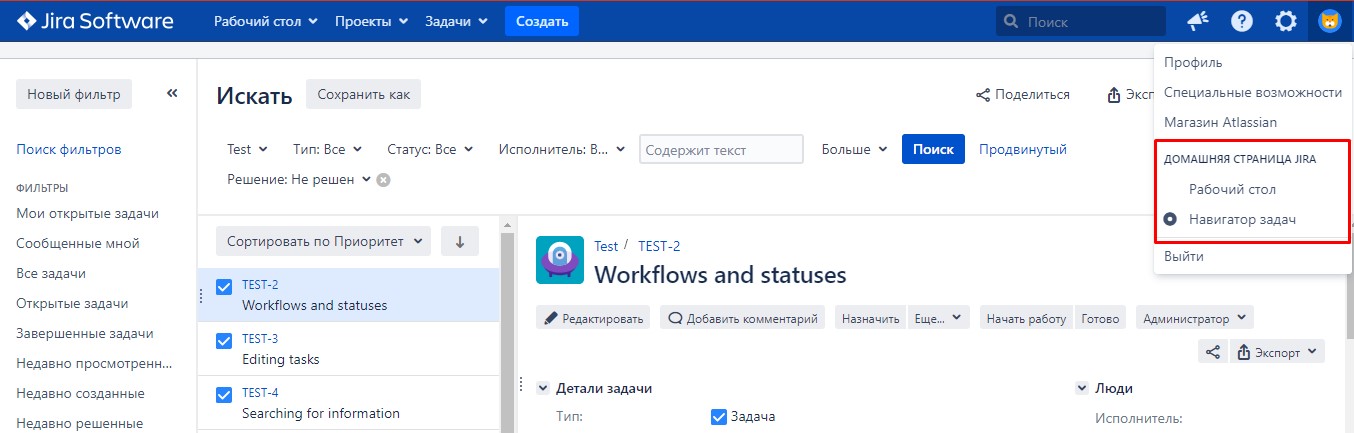The height and width of the screenshot is (433, 1354).
Task: Click the Jira Software logo
Action: point(95,21)
